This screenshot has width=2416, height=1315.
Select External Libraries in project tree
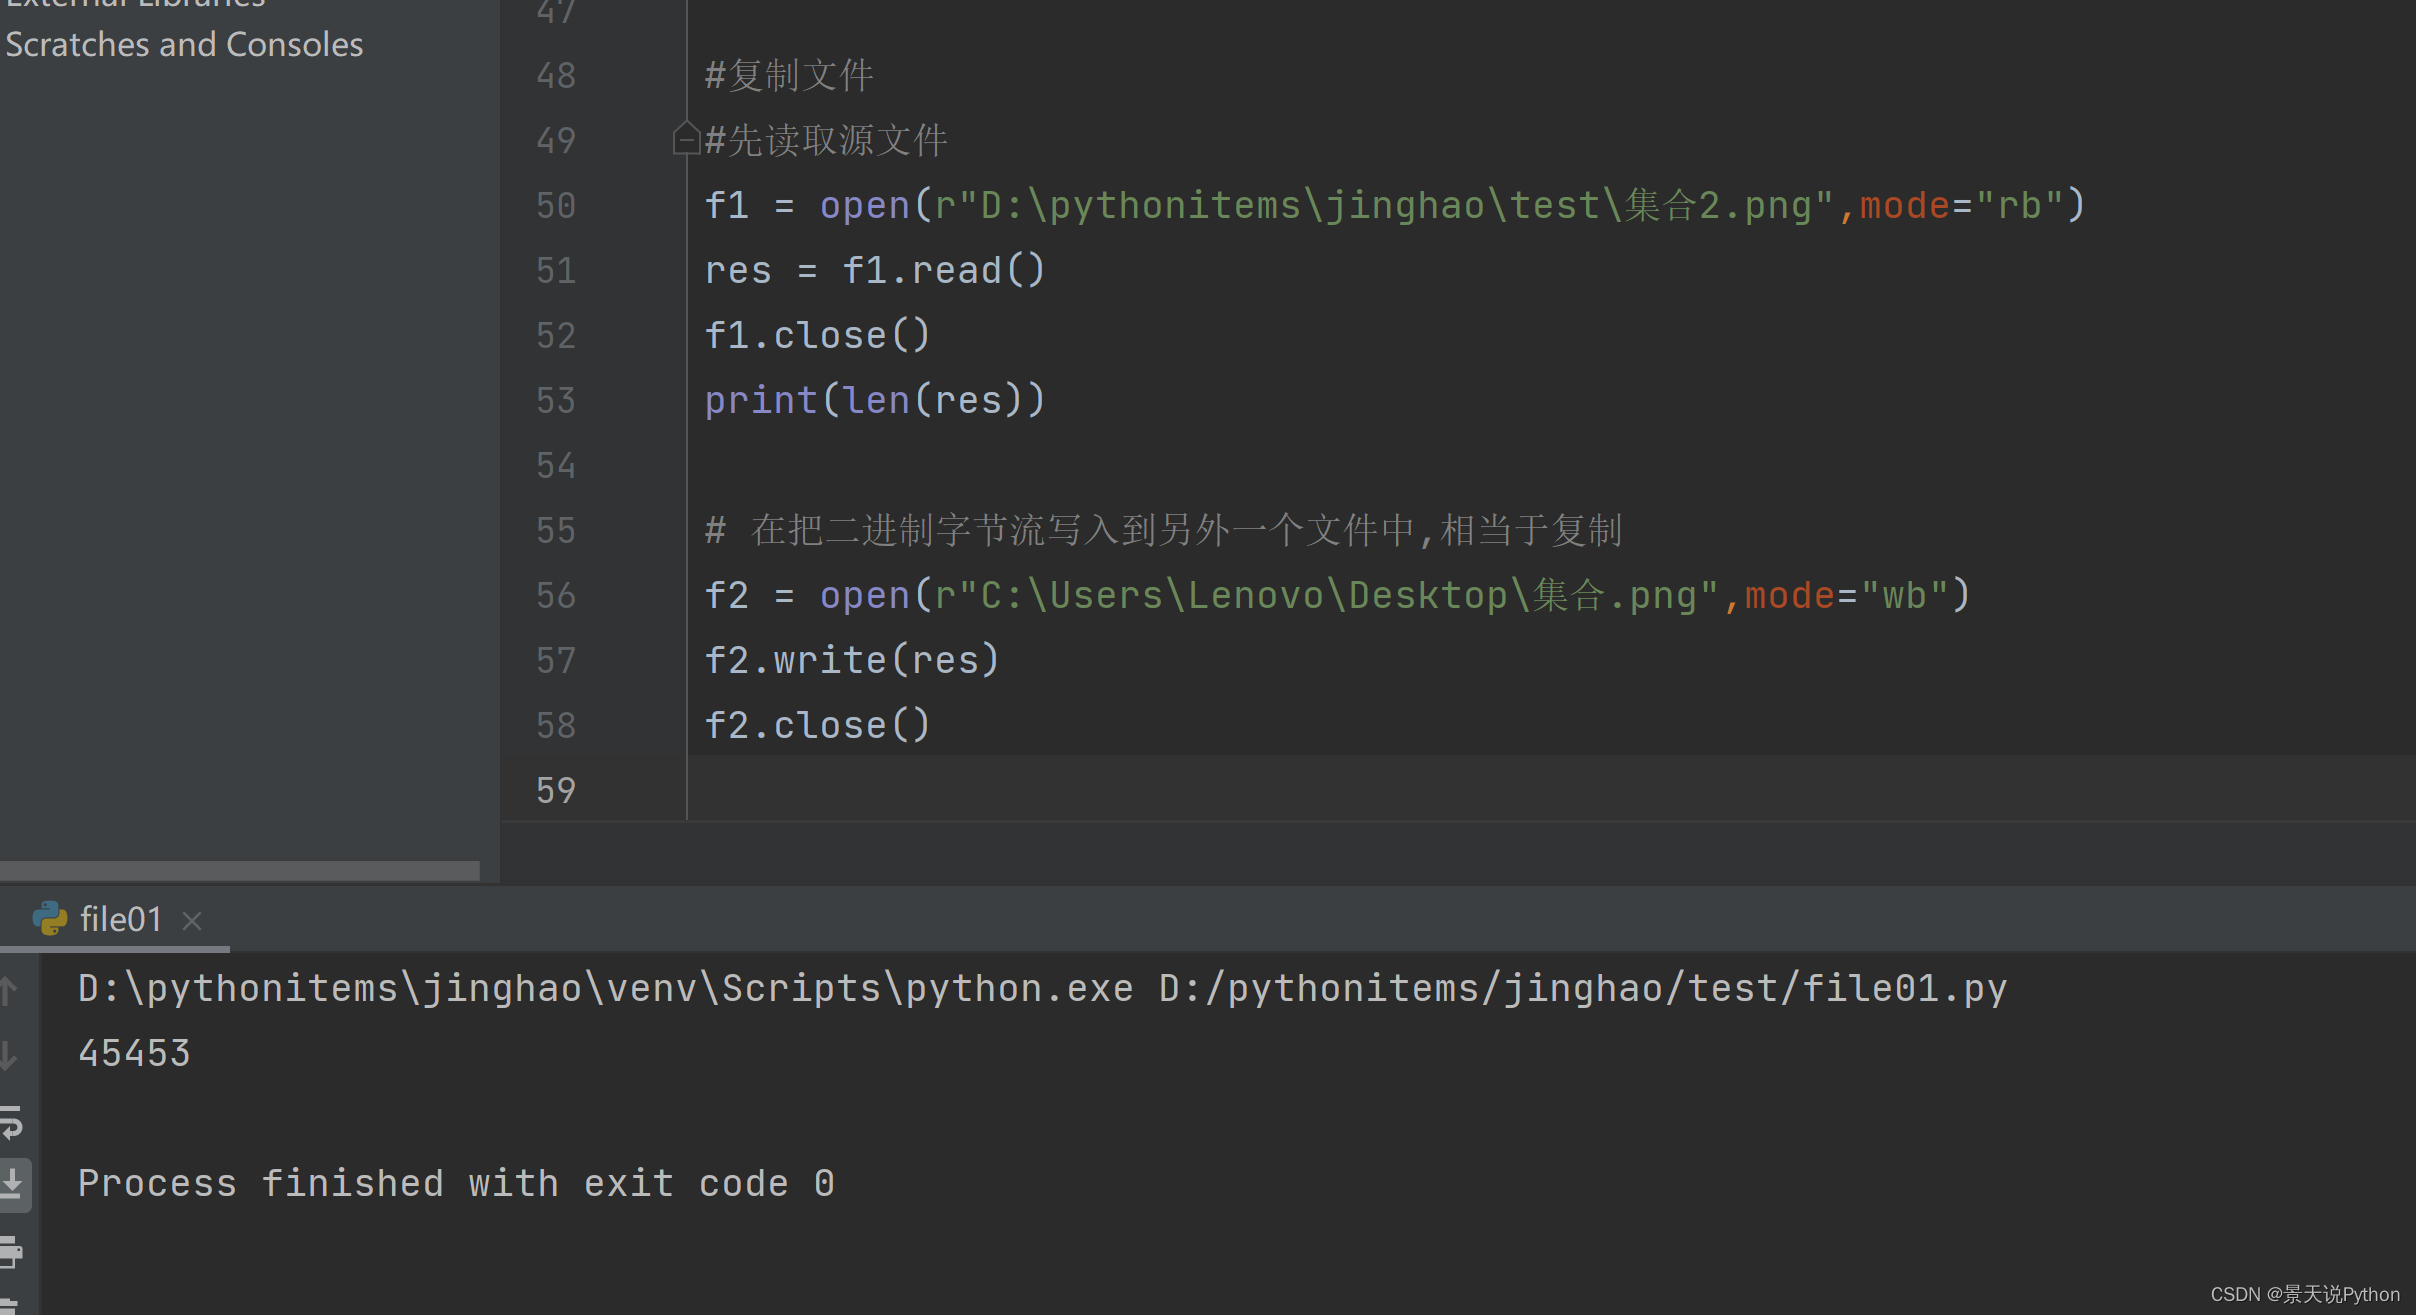tap(136, 4)
